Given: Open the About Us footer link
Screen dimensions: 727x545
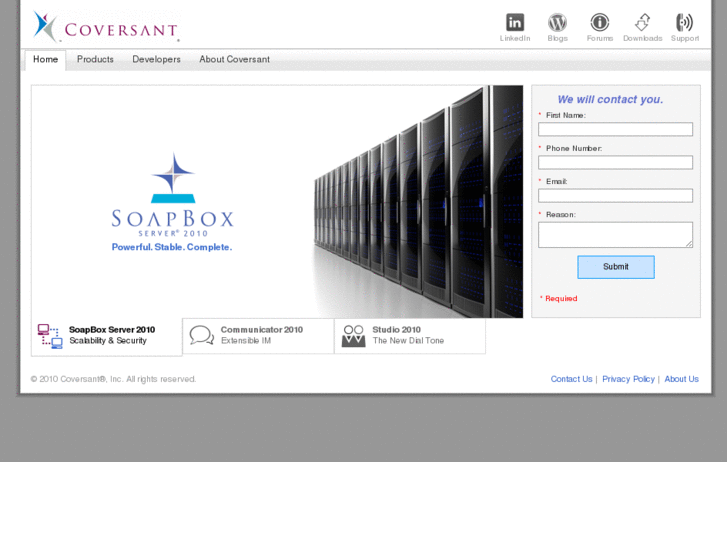Looking at the screenshot, I should [x=681, y=379].
